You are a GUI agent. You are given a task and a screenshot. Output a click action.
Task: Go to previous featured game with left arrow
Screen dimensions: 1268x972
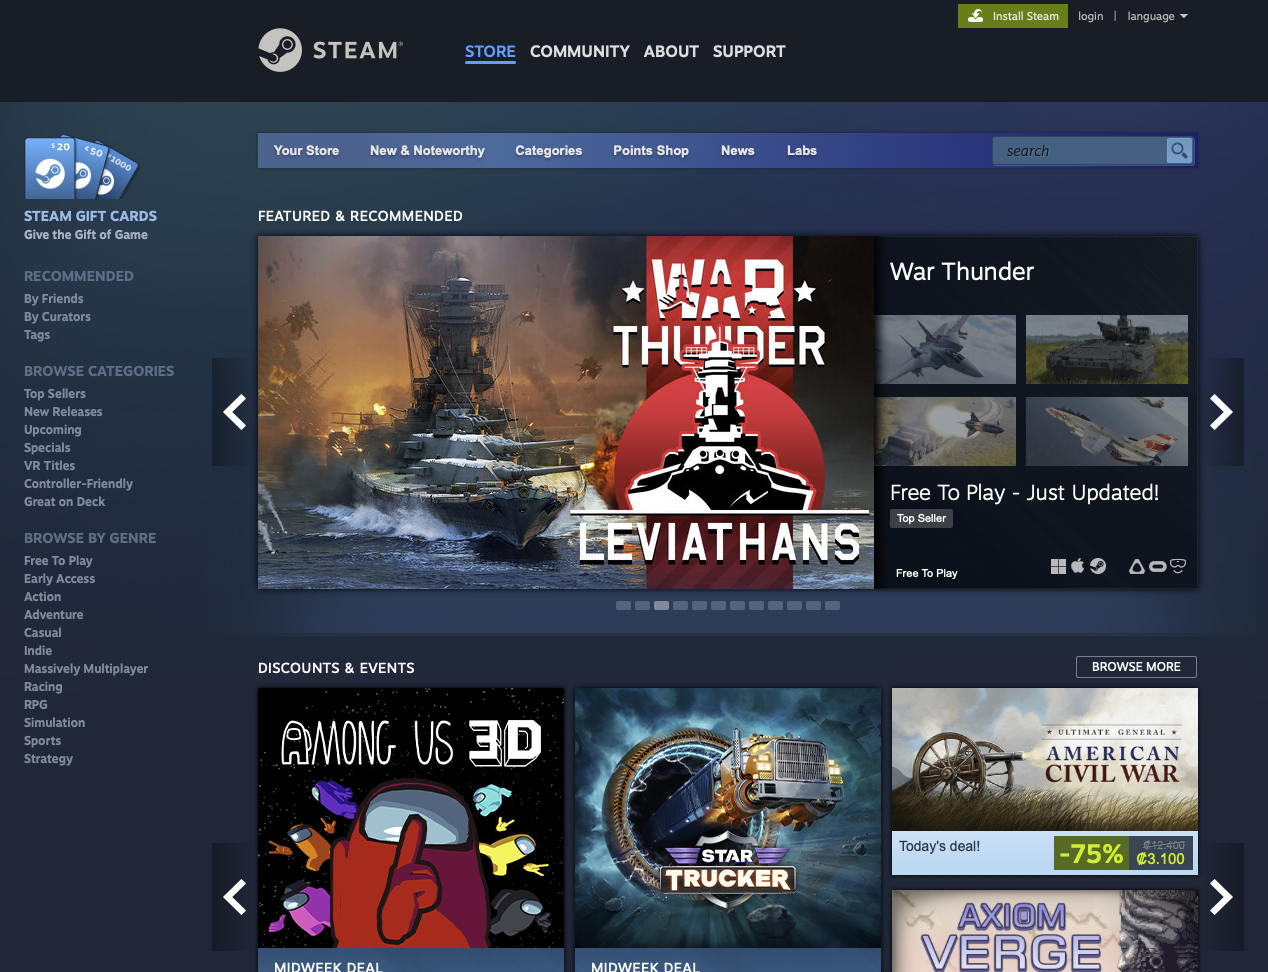(235, 412)
